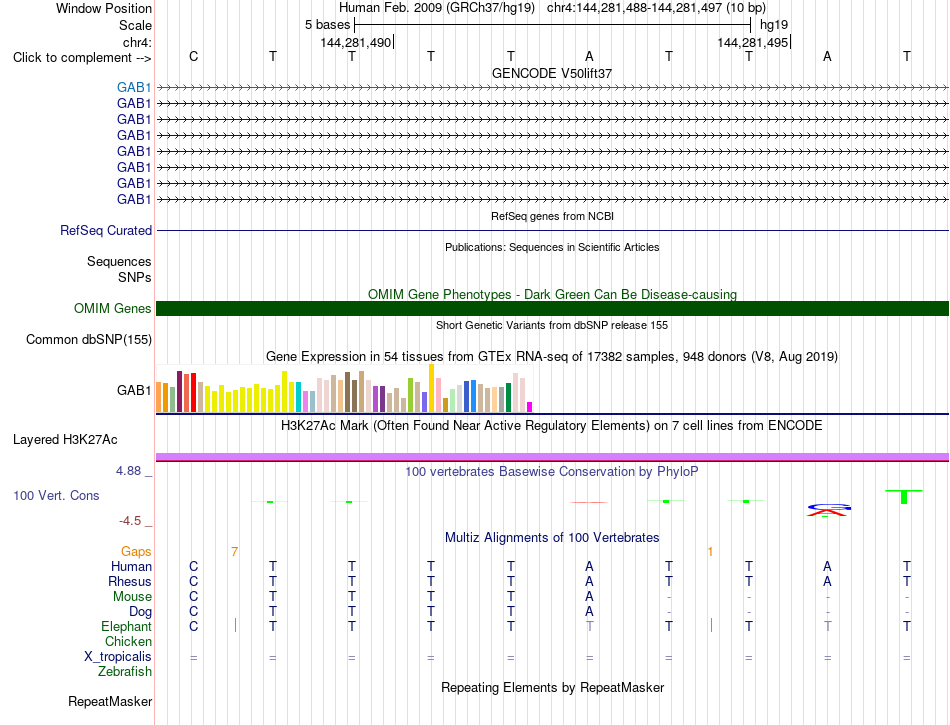Select the Mouse alignment row label
This screenshot has height=725, width=950.
(133, 597)
